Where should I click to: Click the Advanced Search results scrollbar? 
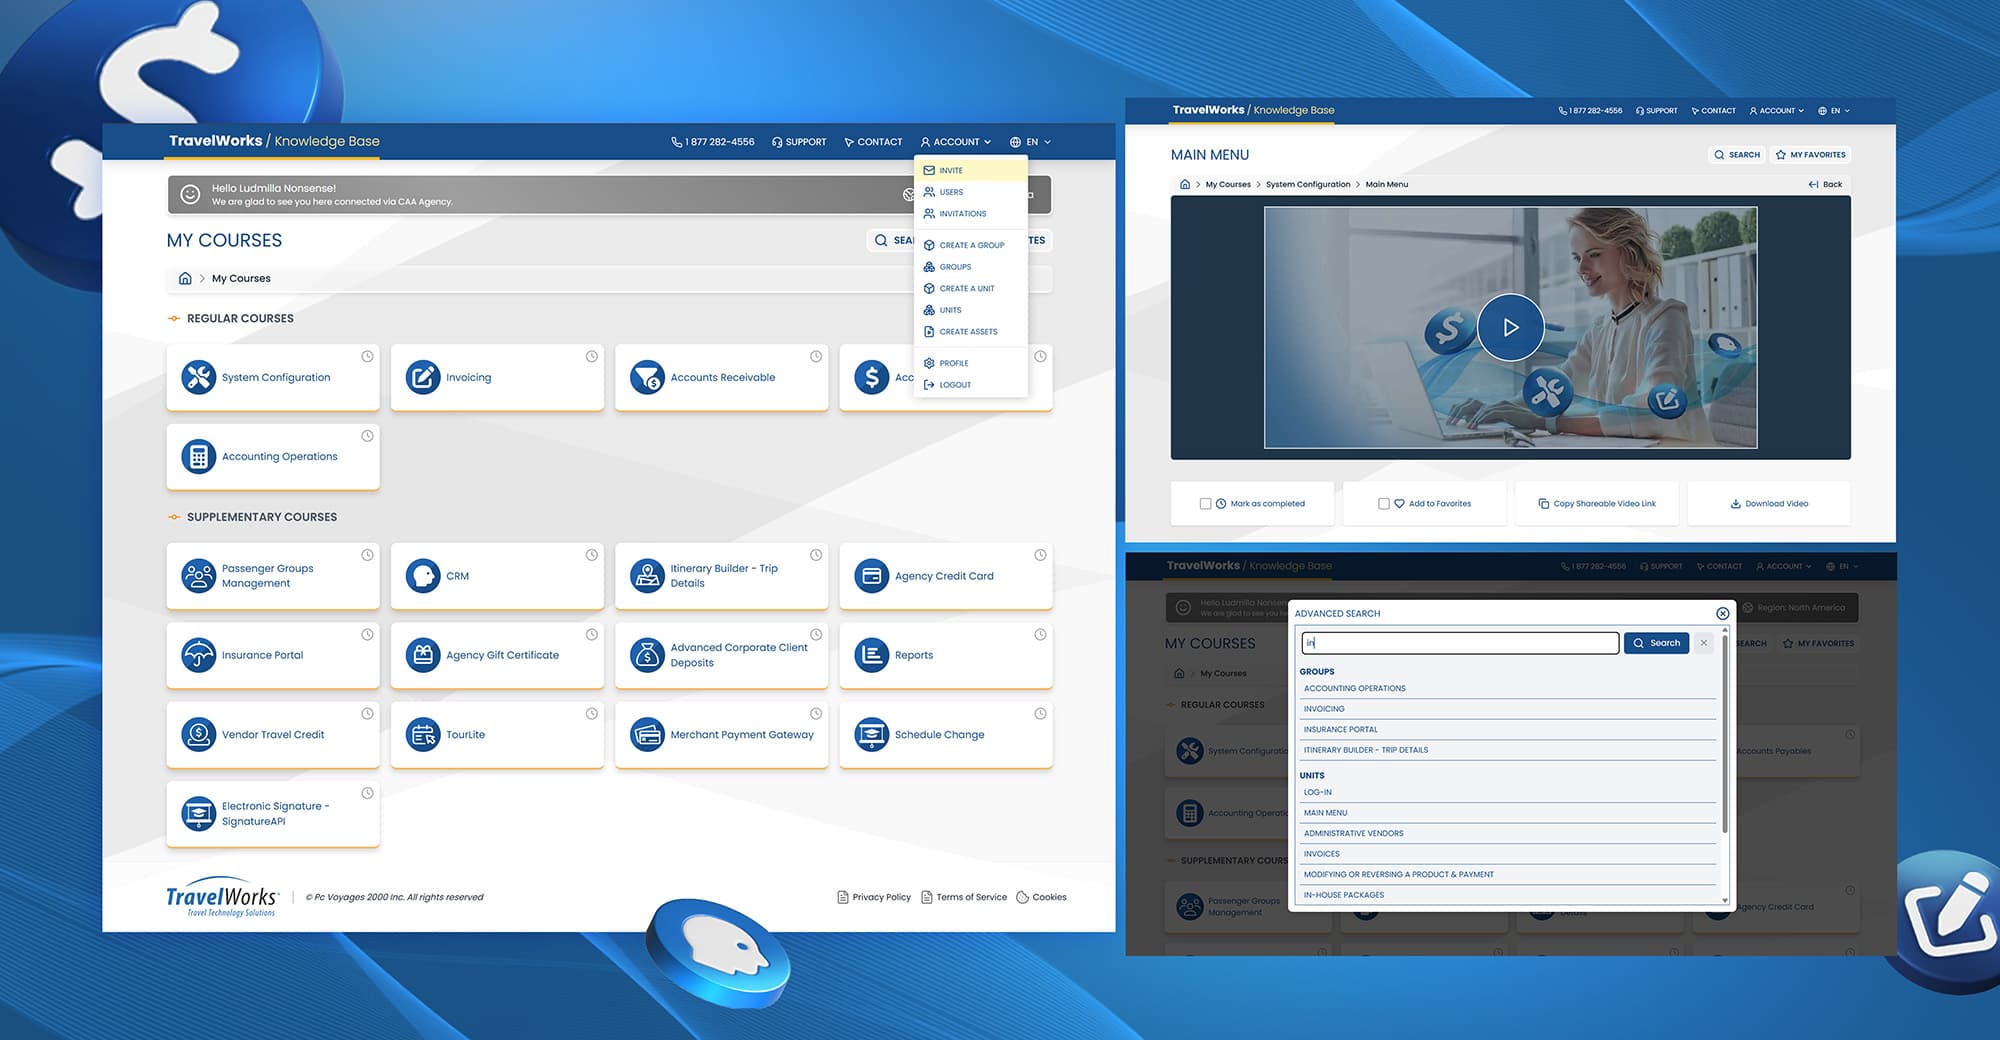pyautogui.click(x=1724, y=733)
